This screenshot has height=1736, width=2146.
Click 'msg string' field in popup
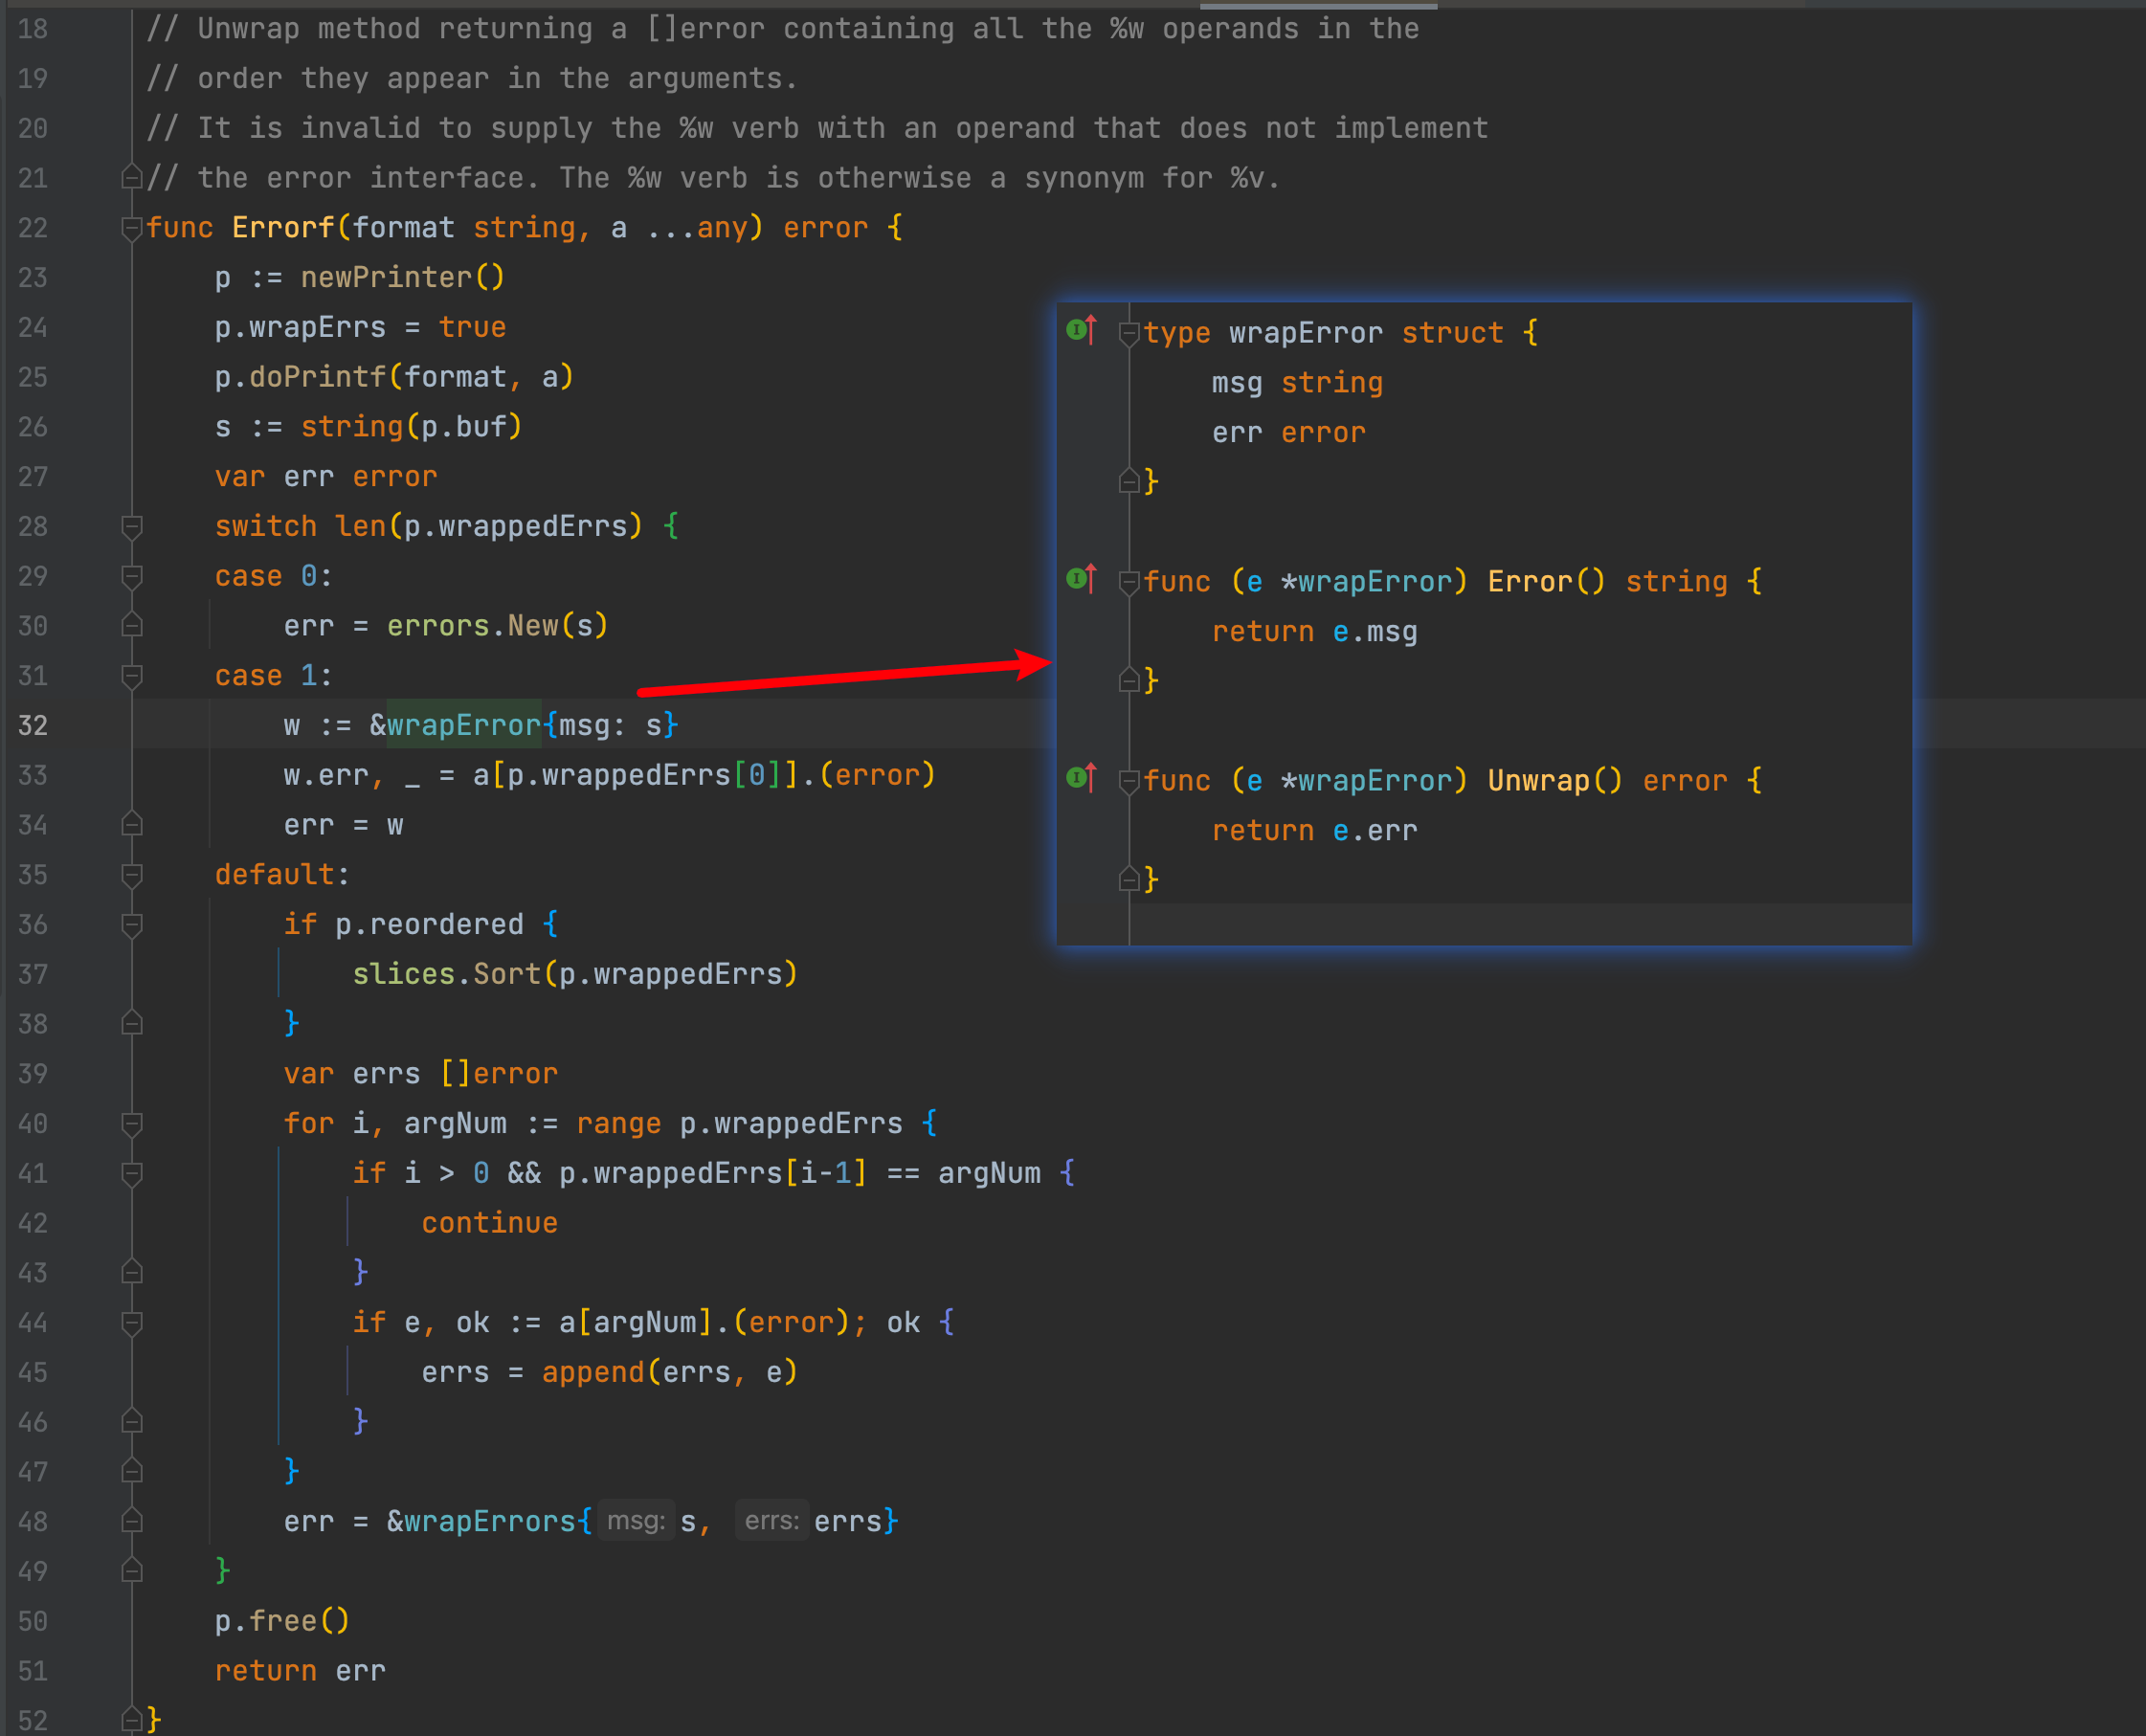coord(1297,383)
